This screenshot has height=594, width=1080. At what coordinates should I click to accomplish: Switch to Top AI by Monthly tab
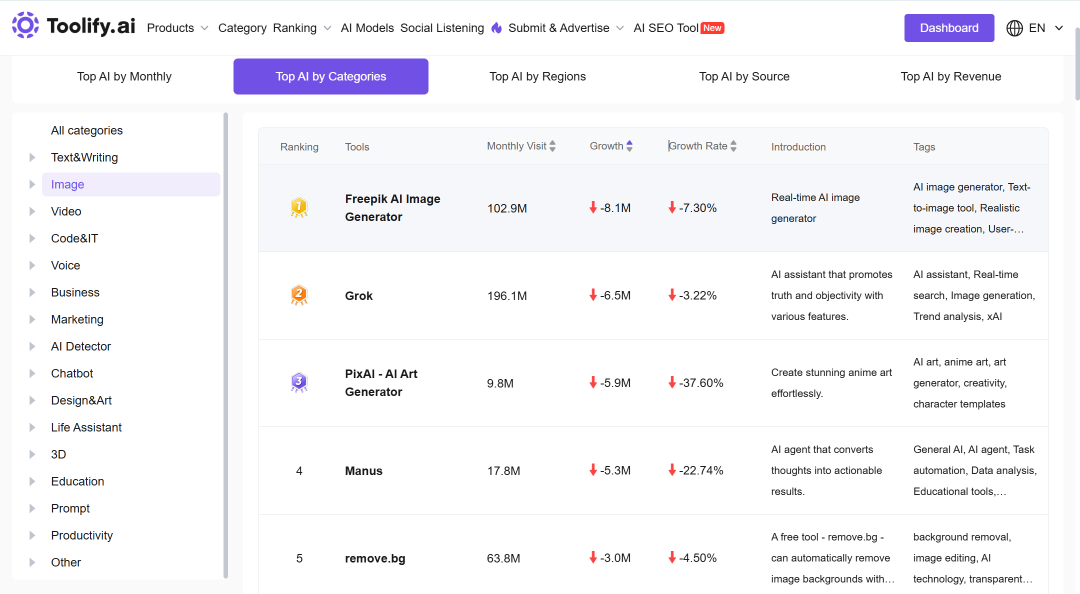coord(124,76)
